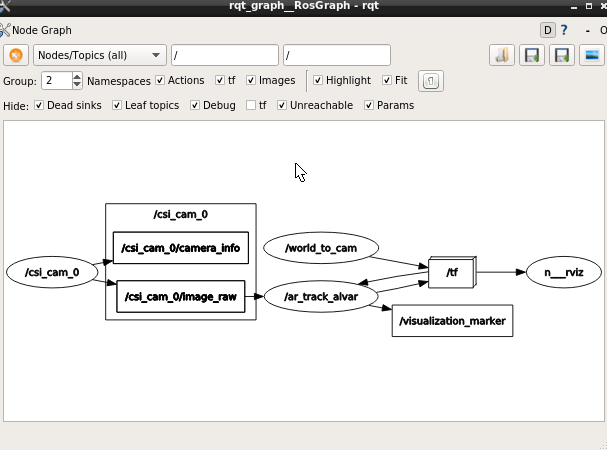Toggle the Highlight checkbox
The width and height of the screenshot is (607, 450).
pos(318,80)
